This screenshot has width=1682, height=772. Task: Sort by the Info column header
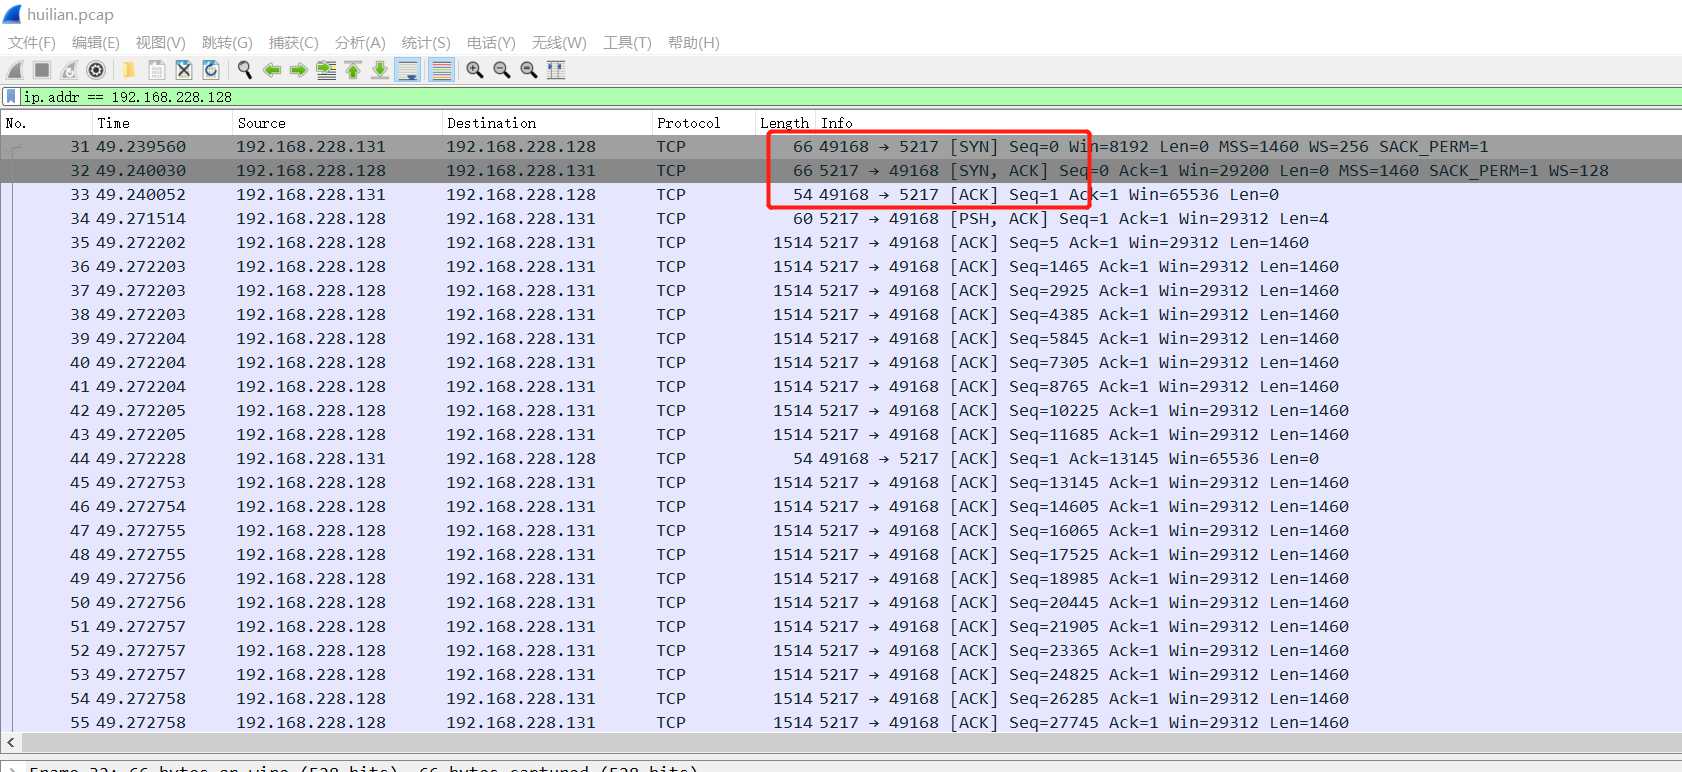tap(1248, 123)
